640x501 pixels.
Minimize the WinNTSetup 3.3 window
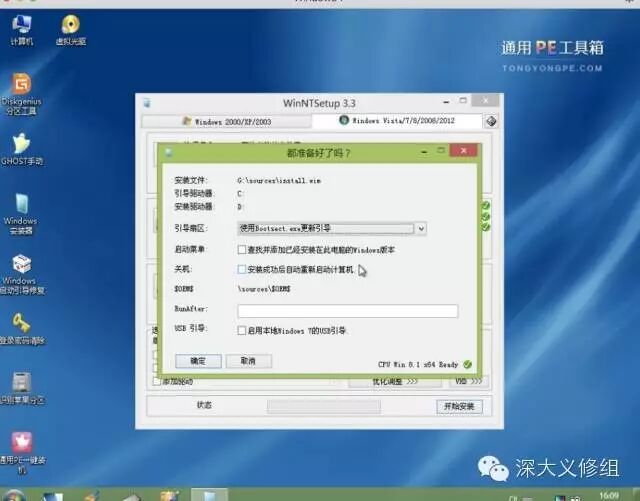(x=446, y=102)
